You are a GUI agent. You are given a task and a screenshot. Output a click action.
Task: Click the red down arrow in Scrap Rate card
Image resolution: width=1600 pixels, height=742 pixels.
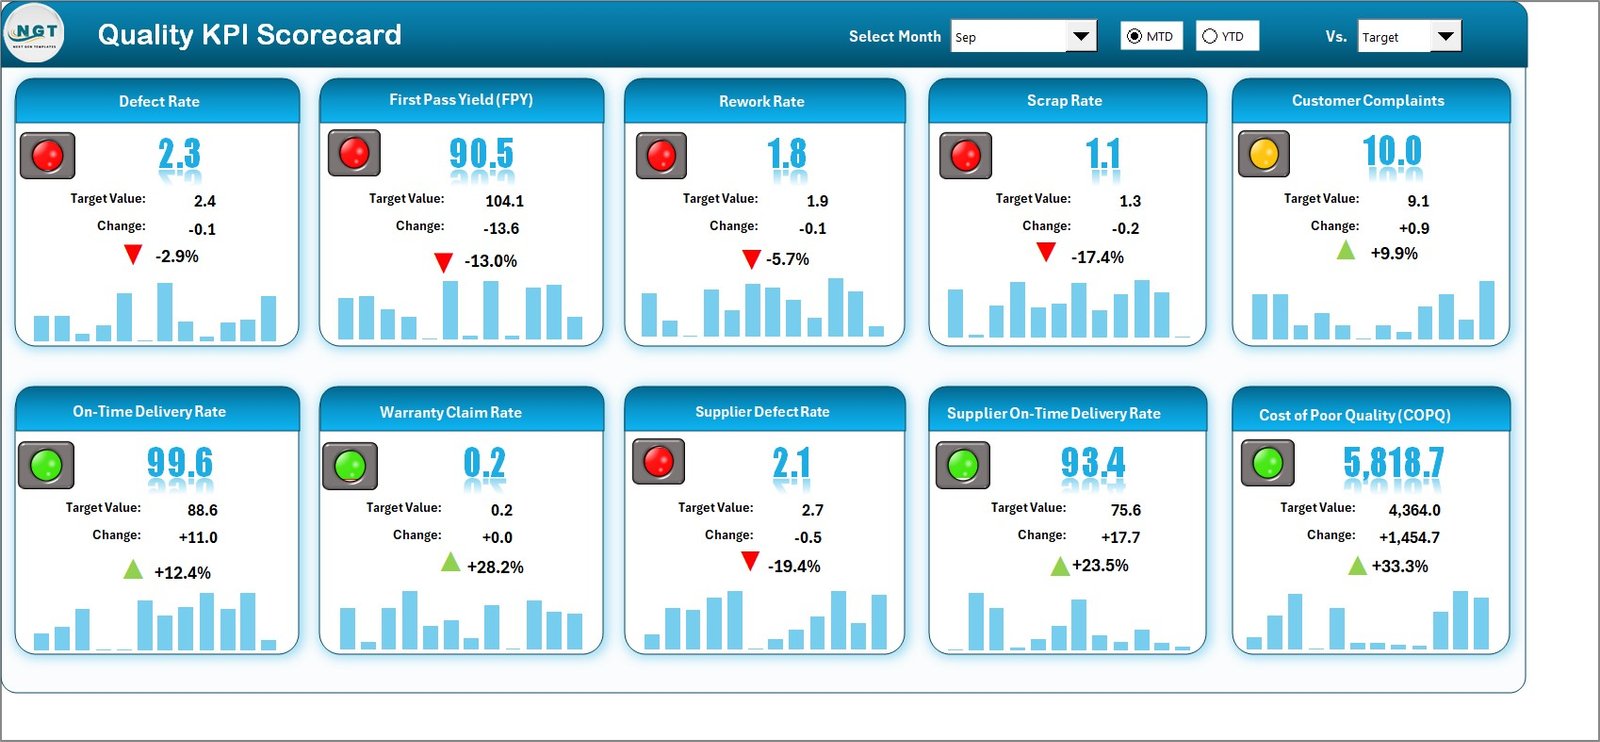[1046, 252]
